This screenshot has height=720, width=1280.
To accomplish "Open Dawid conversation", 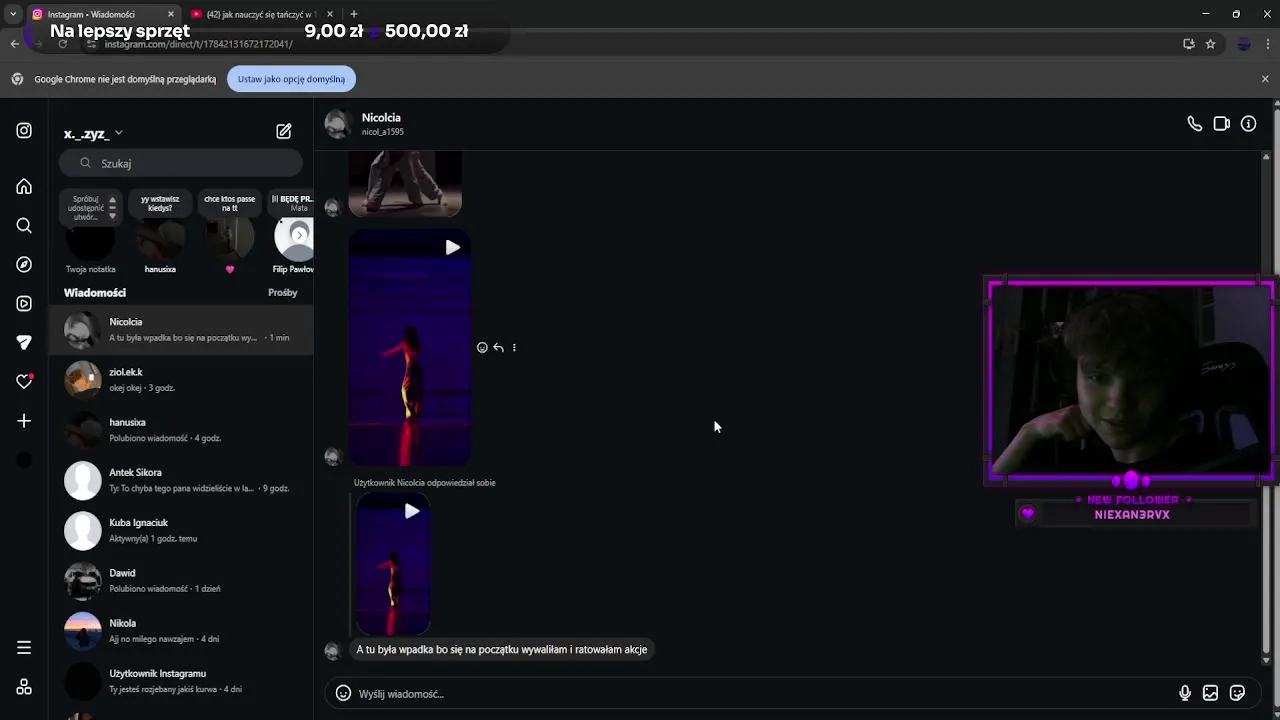I will (182, 580).
